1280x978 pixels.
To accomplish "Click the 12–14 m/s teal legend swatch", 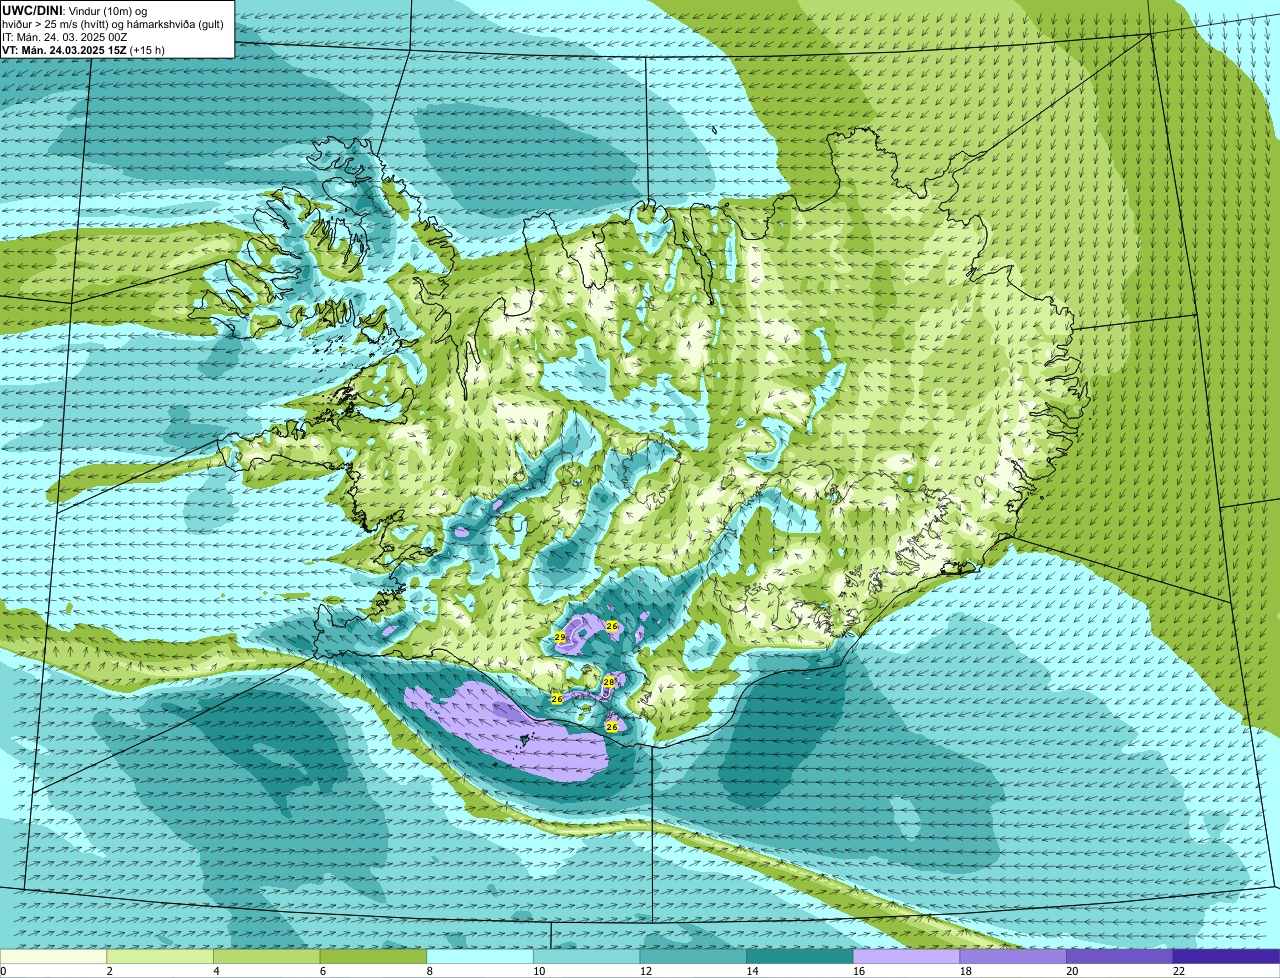I will (693, 956).
